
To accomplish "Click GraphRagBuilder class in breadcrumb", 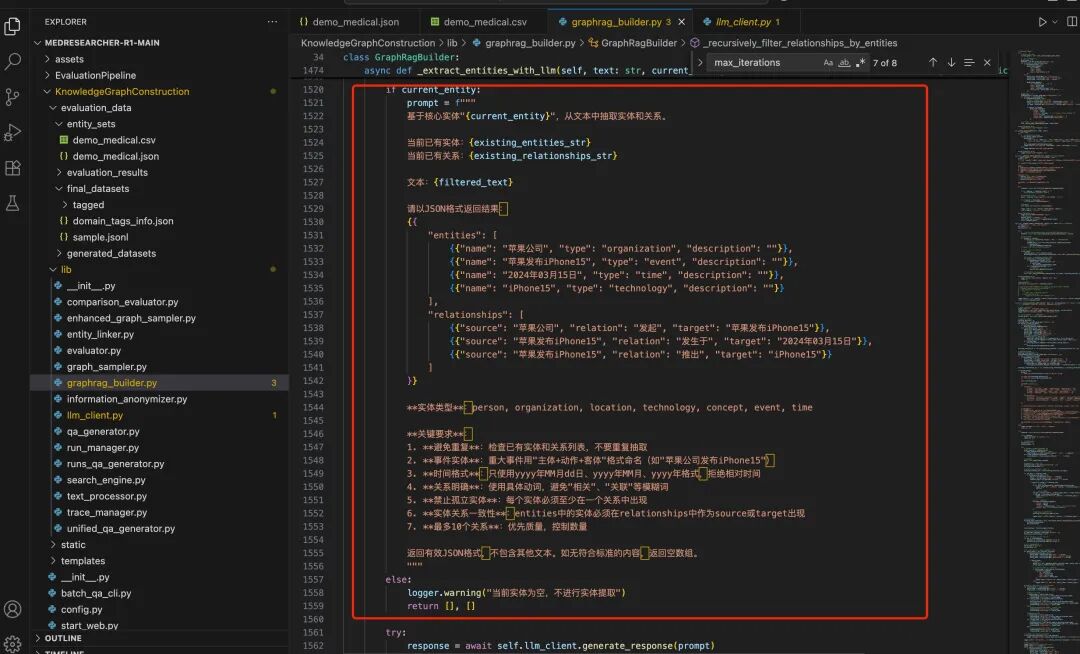I will [x=638, y=43].
